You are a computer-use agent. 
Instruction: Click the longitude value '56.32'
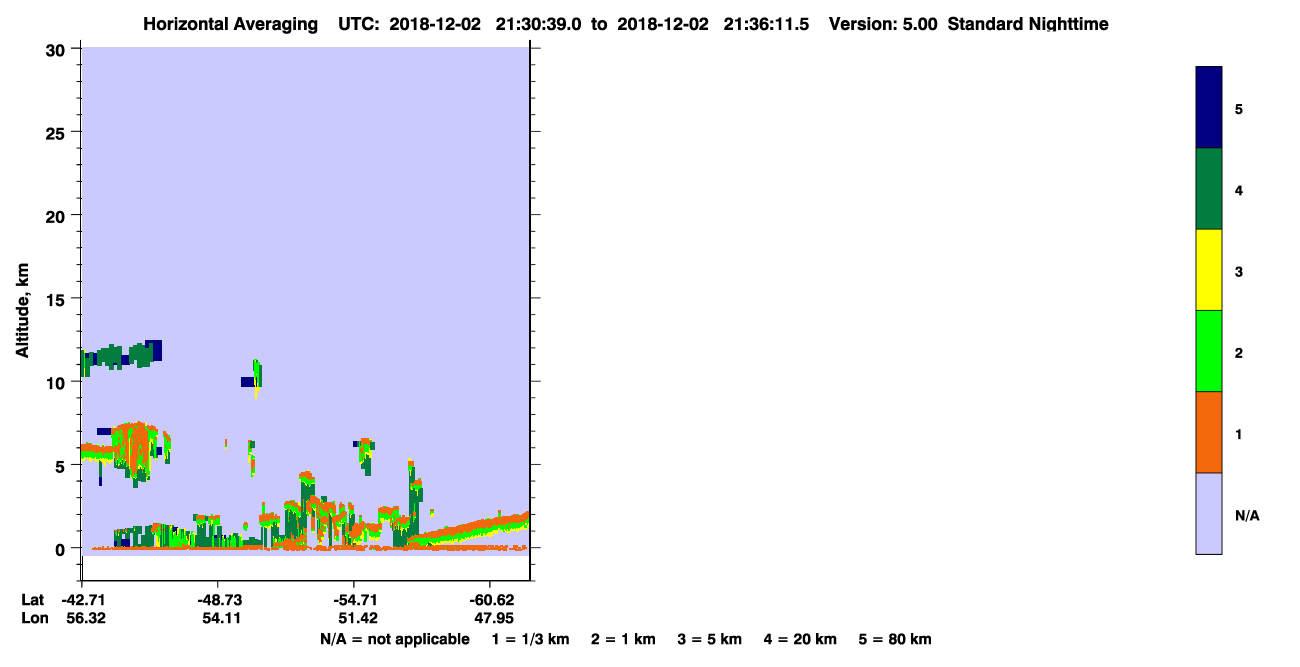tap(86, 618)
